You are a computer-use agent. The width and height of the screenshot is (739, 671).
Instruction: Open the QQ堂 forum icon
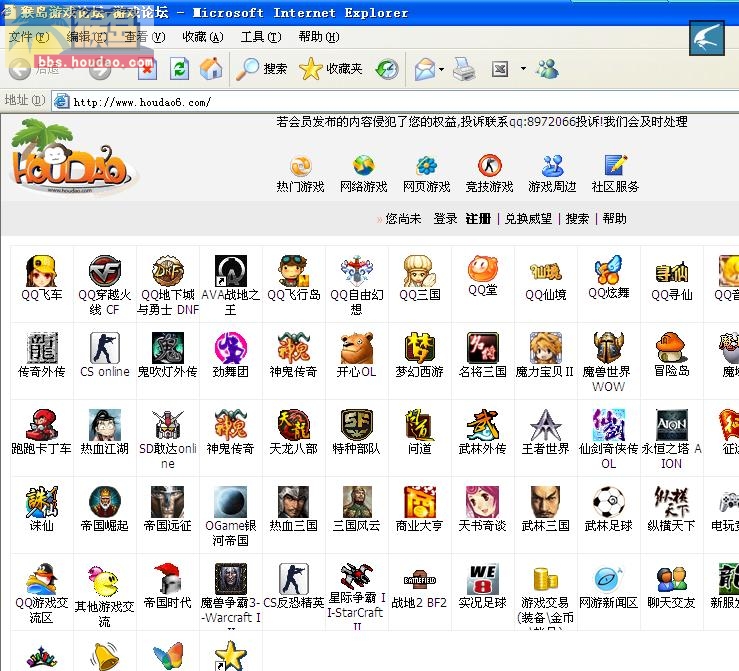click(x=483, y=269)
